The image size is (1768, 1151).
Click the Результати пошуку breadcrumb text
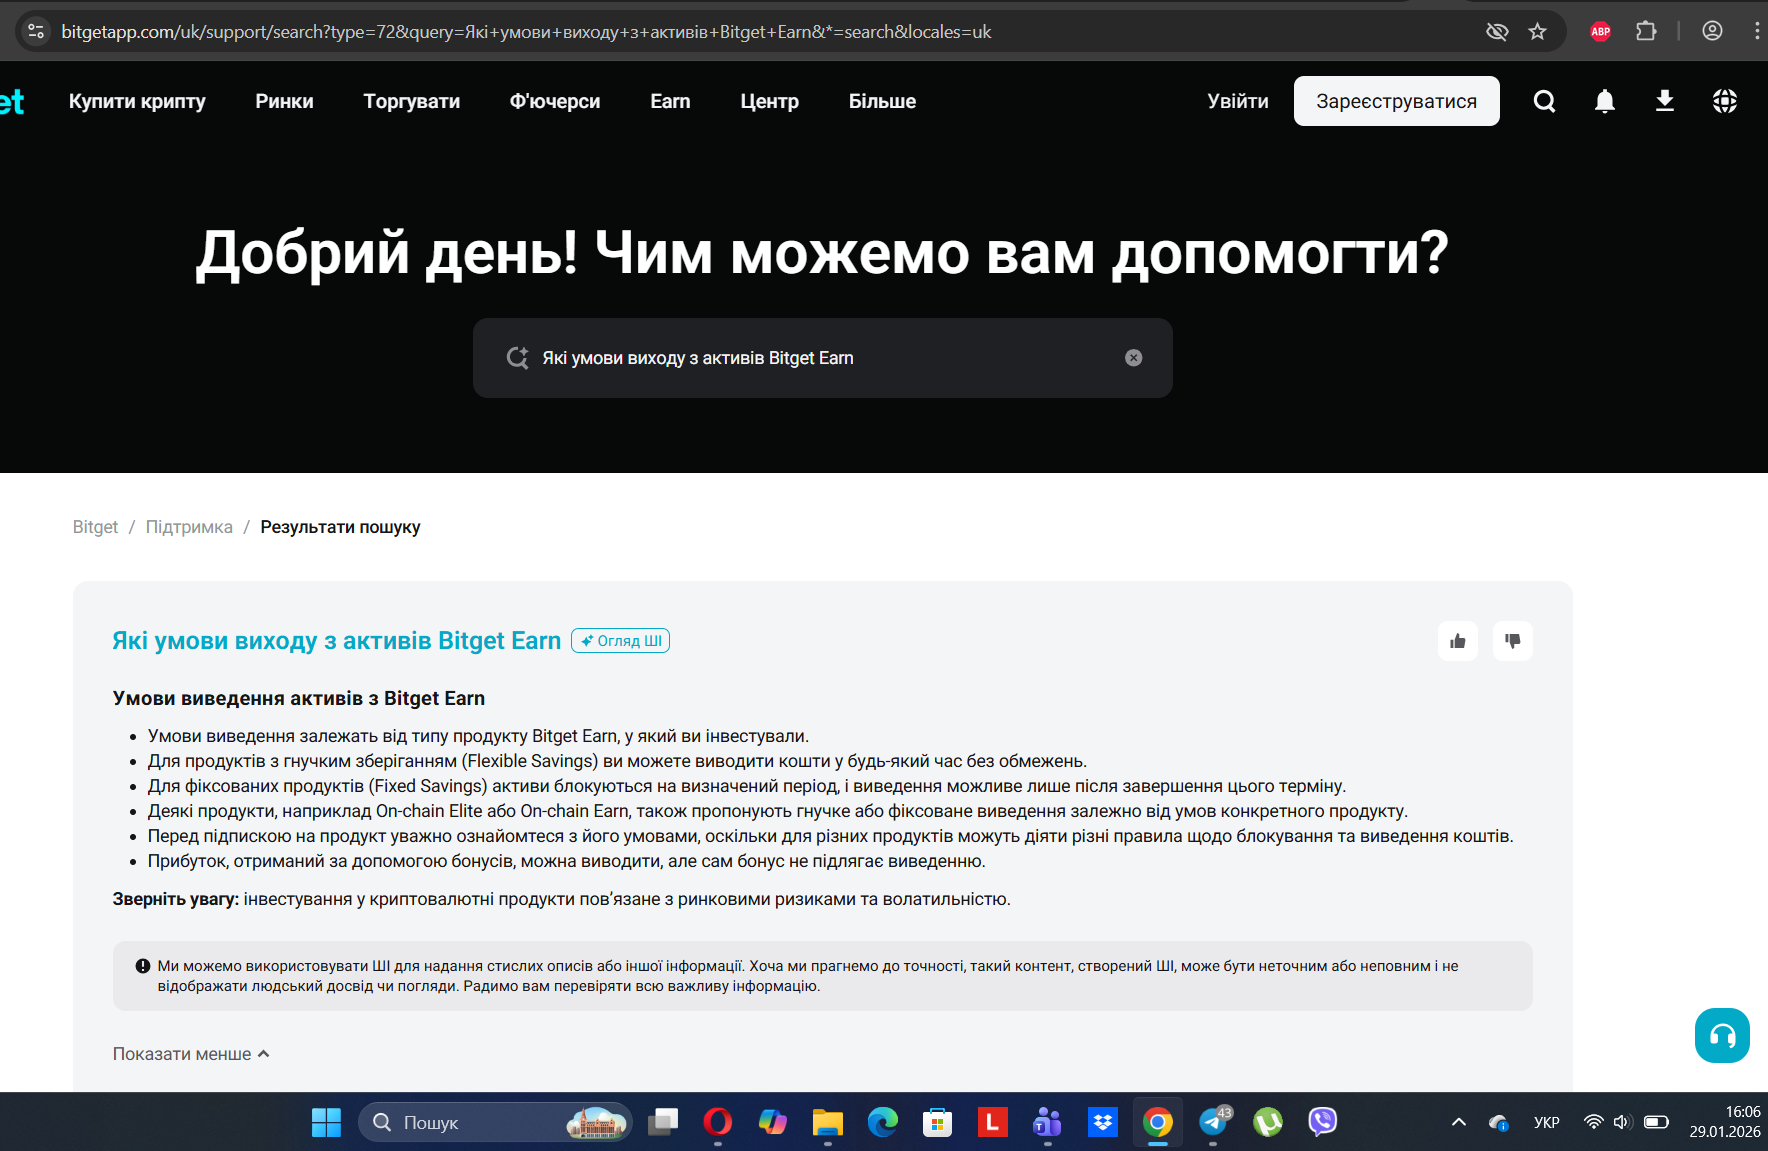click(340, 527)
